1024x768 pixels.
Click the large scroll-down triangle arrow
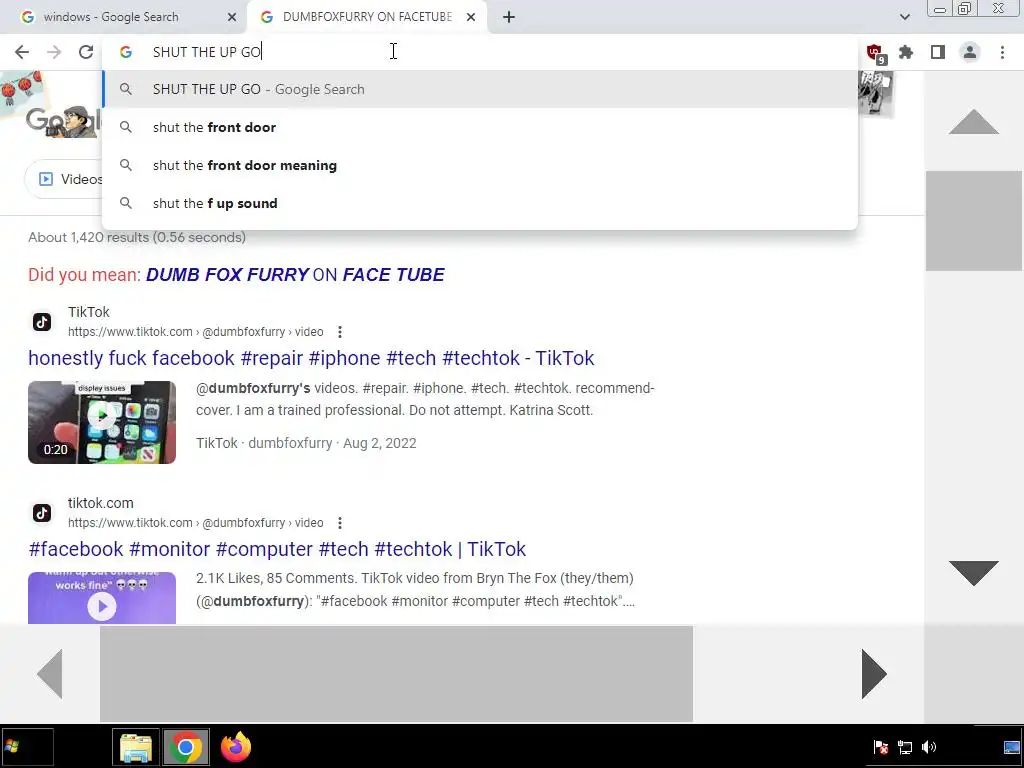pyautogui.click(x=974, y=573)
